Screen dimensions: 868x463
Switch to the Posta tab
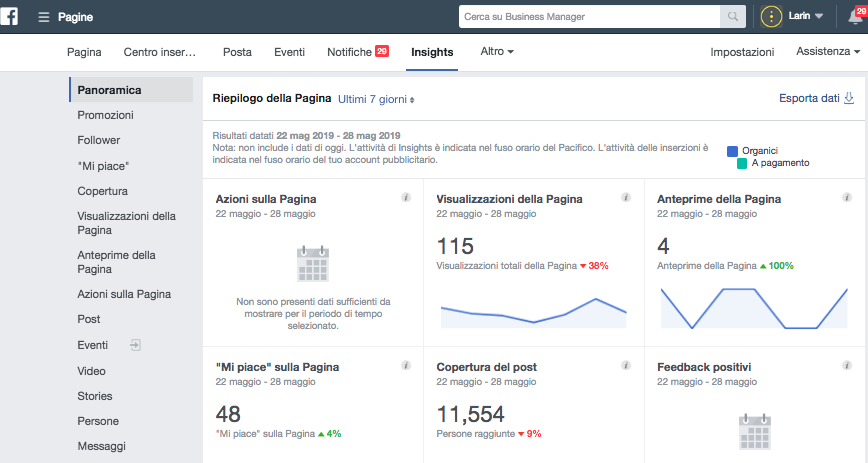pyautogui.click(x=237, y=52)
